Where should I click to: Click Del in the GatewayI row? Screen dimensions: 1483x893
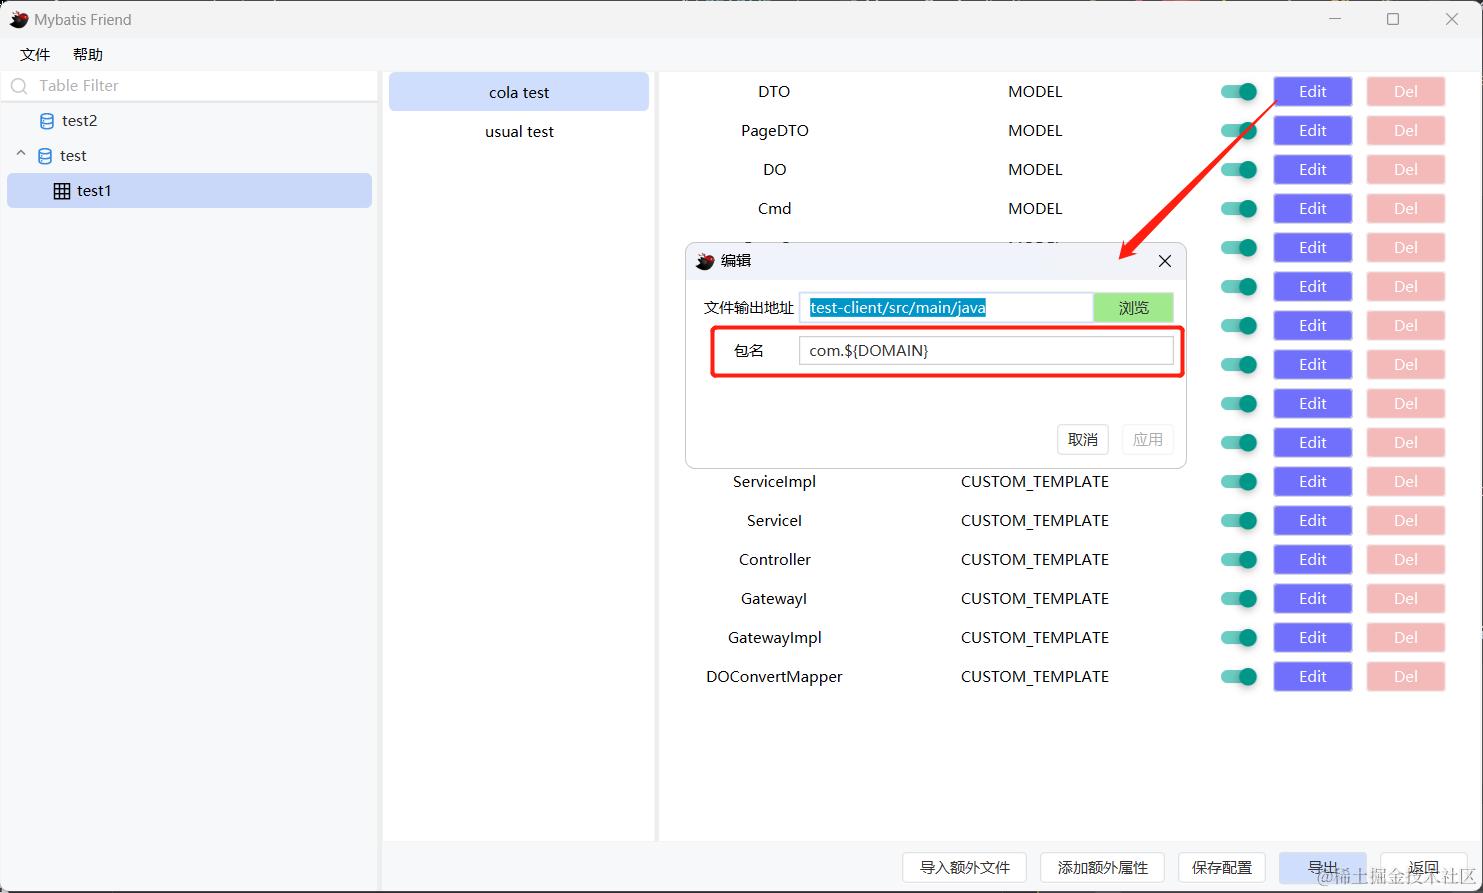pyautogui.click(x=1405, y=599)
